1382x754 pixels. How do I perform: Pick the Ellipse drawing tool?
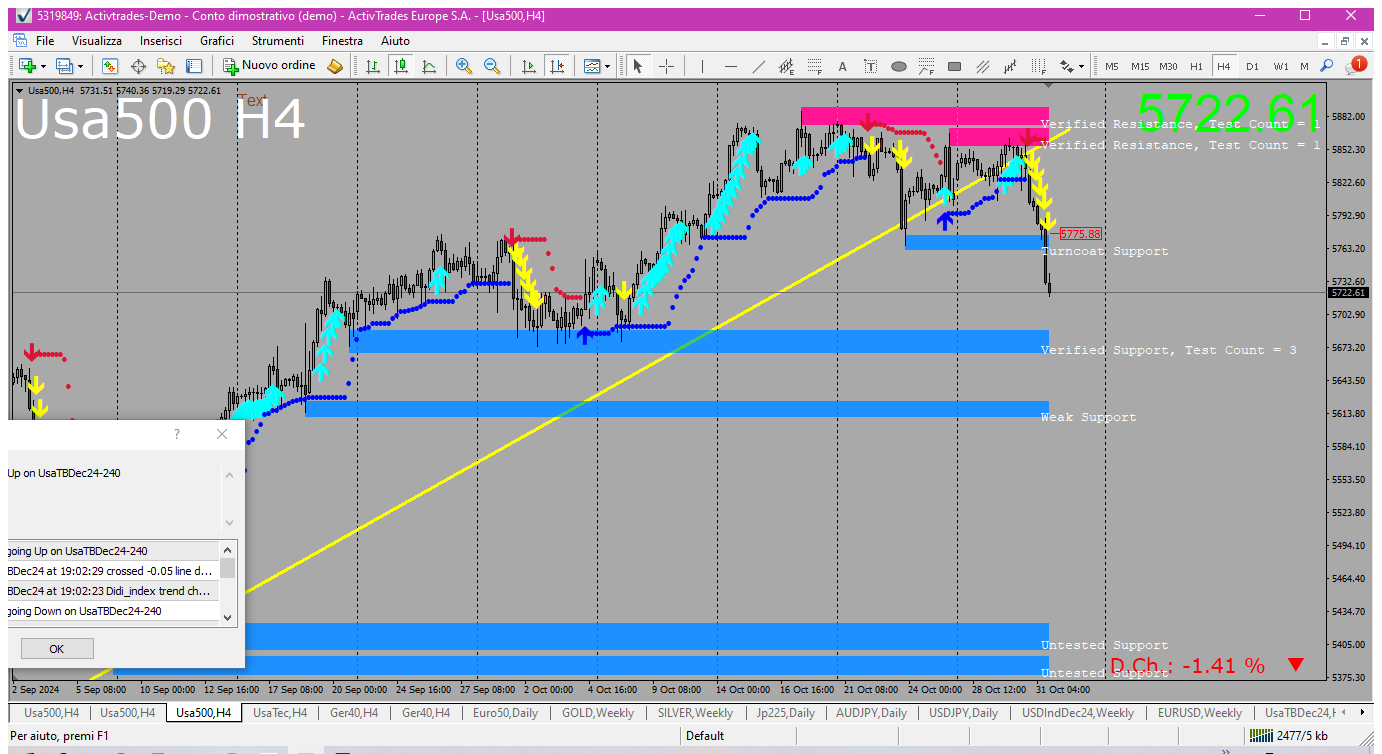click(898, 66)
